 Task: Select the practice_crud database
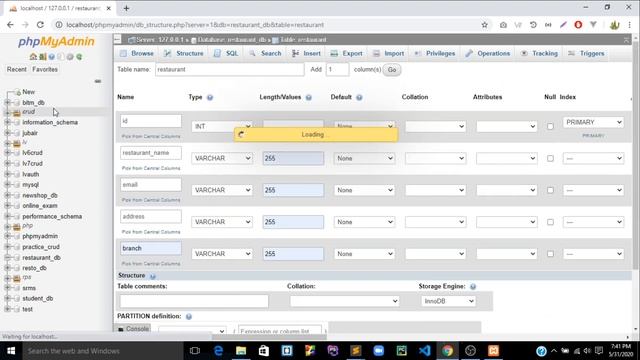pos(41,247)
